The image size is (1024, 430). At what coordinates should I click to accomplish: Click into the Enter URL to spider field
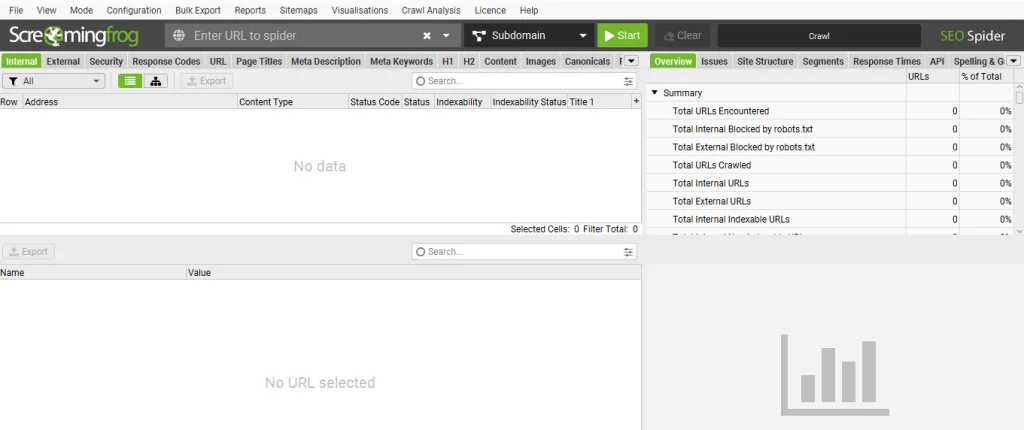[x=300, y=35]
